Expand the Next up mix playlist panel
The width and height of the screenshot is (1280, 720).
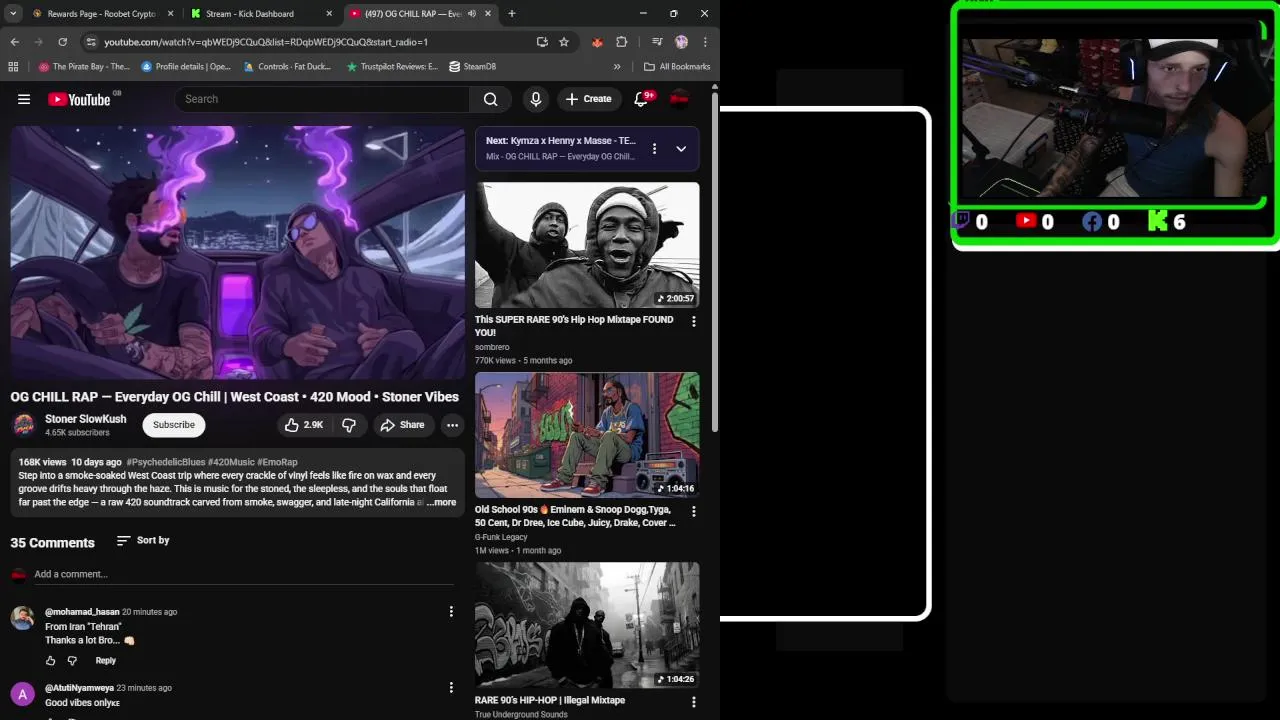click(681, 148)
